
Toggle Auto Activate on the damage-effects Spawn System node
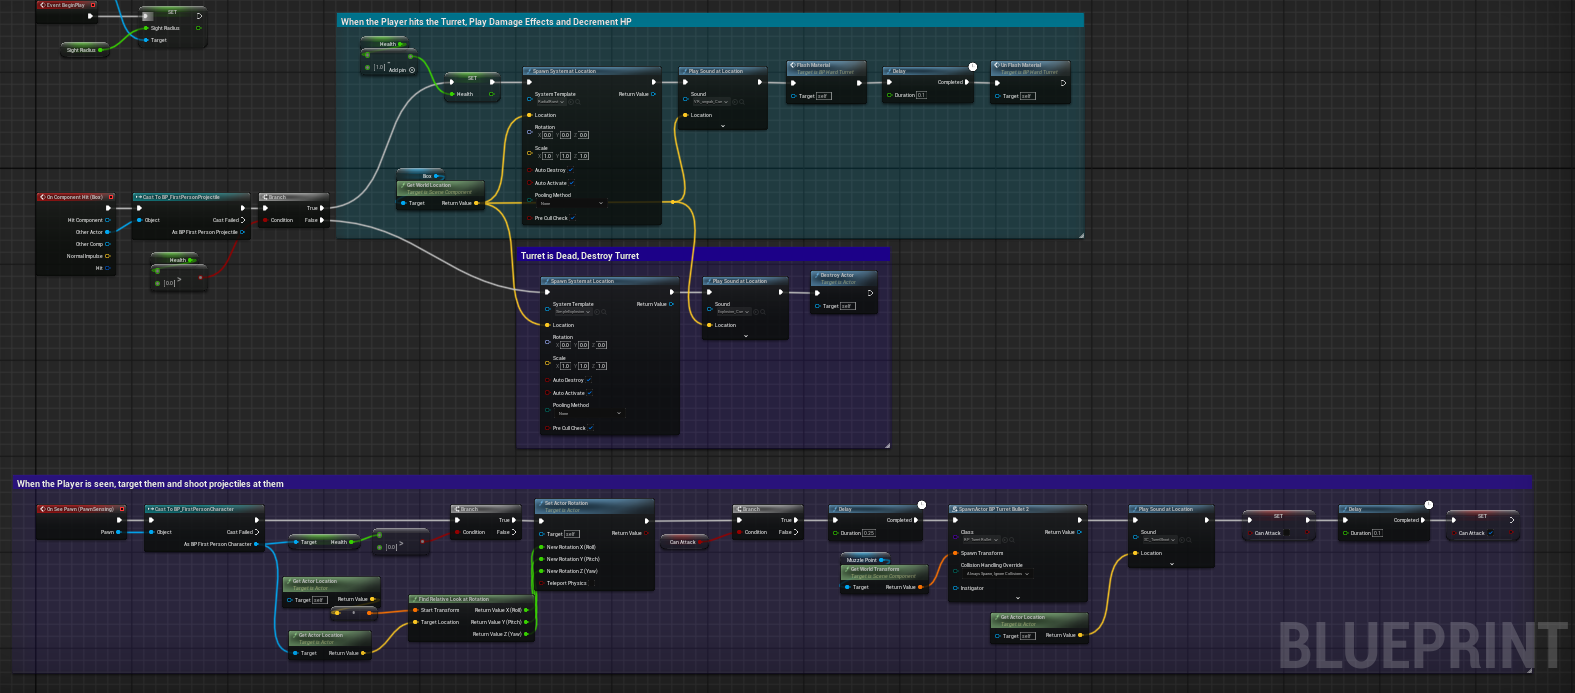572,183
